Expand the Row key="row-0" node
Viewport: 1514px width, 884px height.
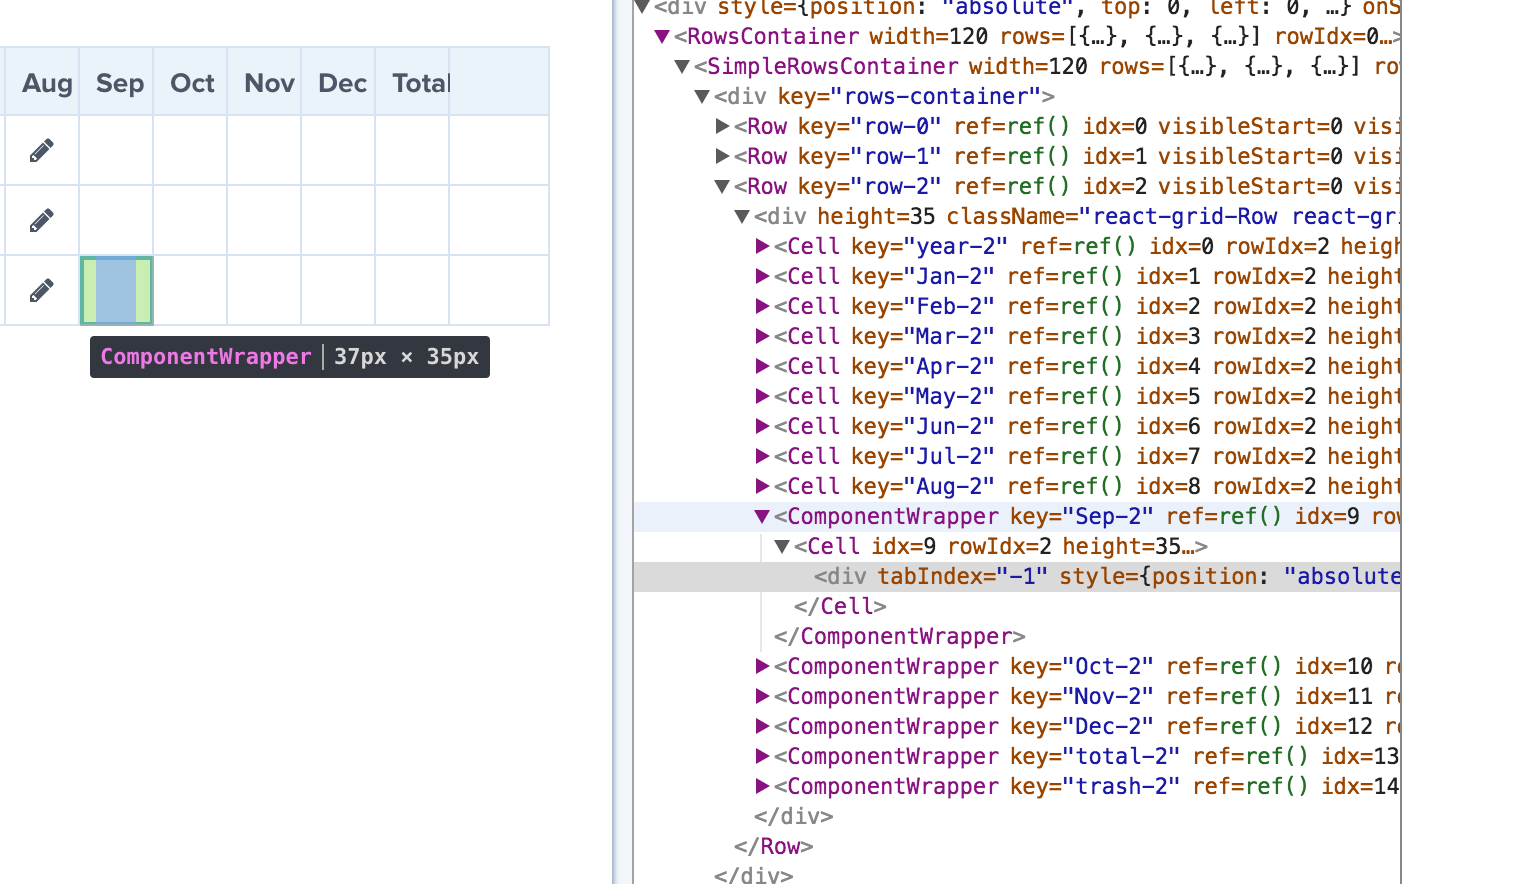(722, 126)
